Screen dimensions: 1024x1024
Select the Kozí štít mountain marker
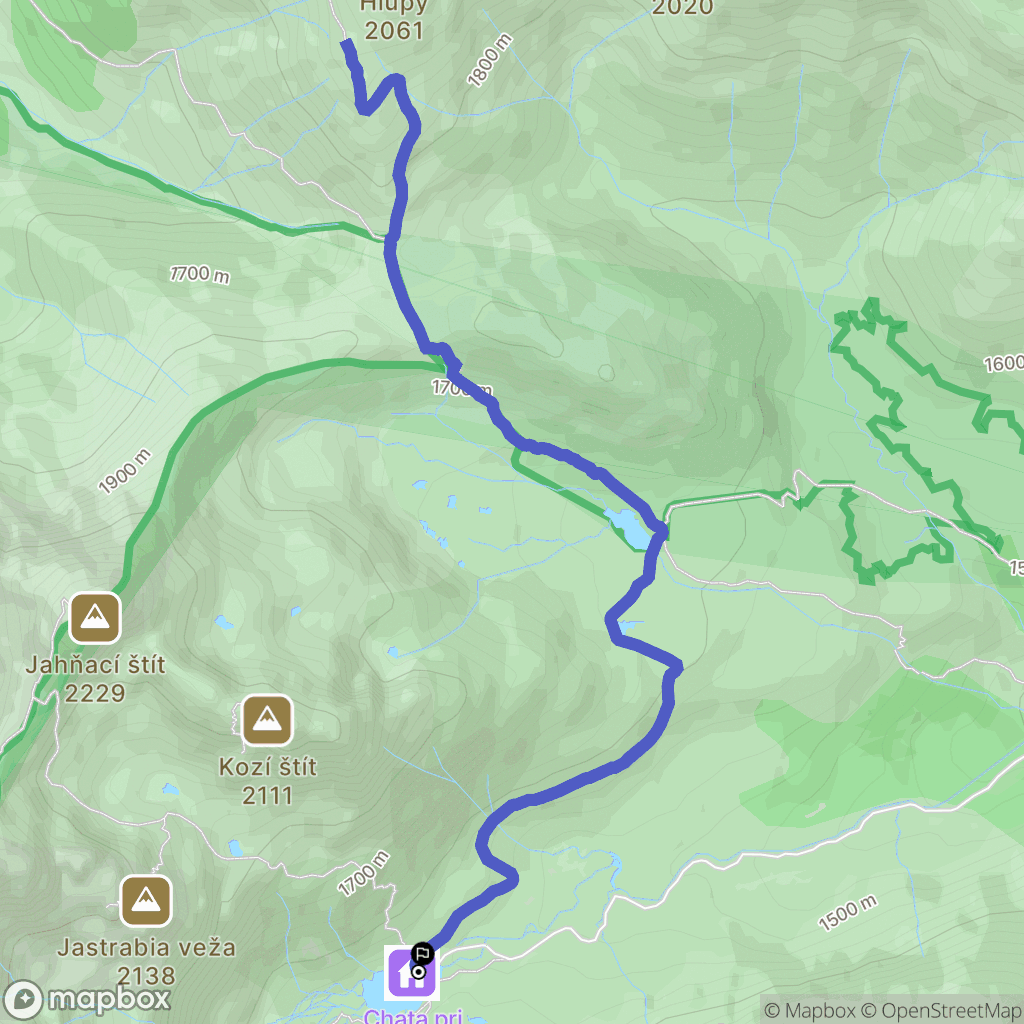pyautogui.click(x=267, y=720)
